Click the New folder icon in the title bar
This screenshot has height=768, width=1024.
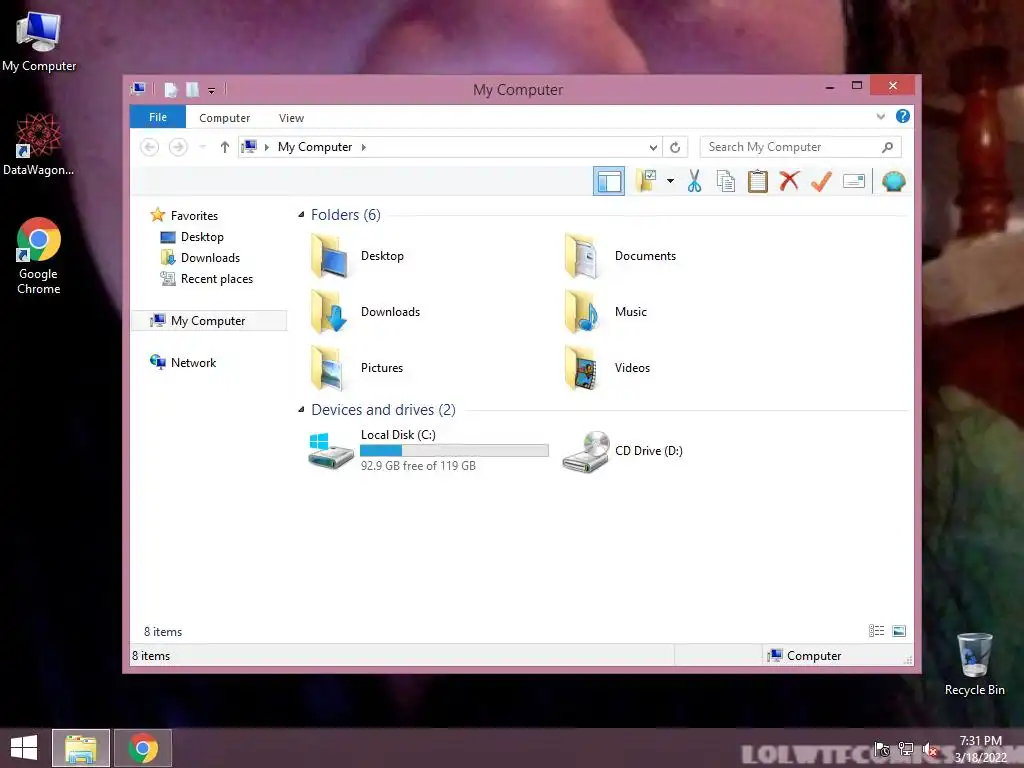pyautogui.click(x=192, y=89)
